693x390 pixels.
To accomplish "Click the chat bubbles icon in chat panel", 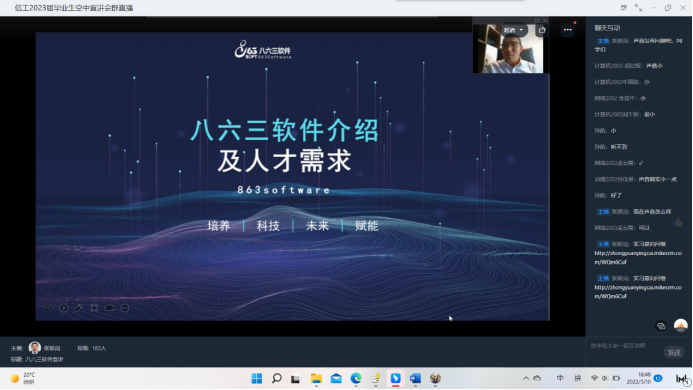I will [x=661, y=326].
